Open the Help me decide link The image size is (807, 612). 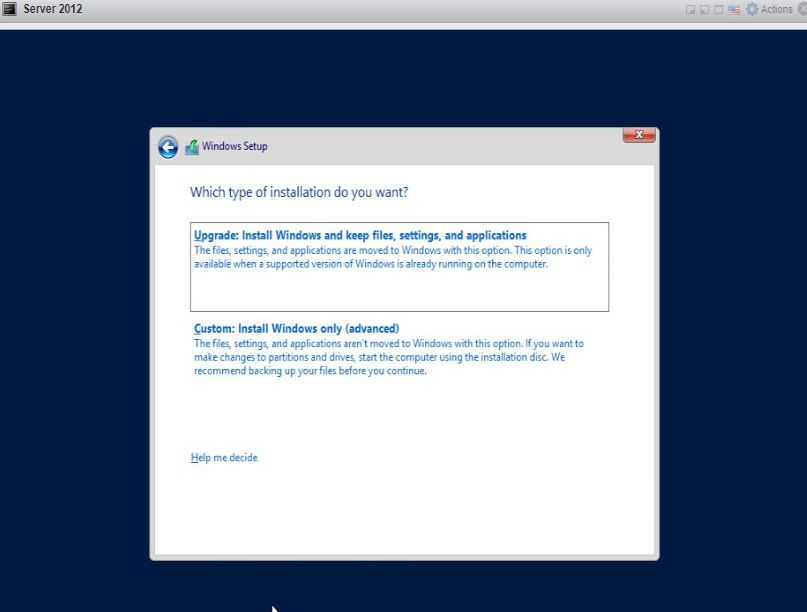[224, 458]
